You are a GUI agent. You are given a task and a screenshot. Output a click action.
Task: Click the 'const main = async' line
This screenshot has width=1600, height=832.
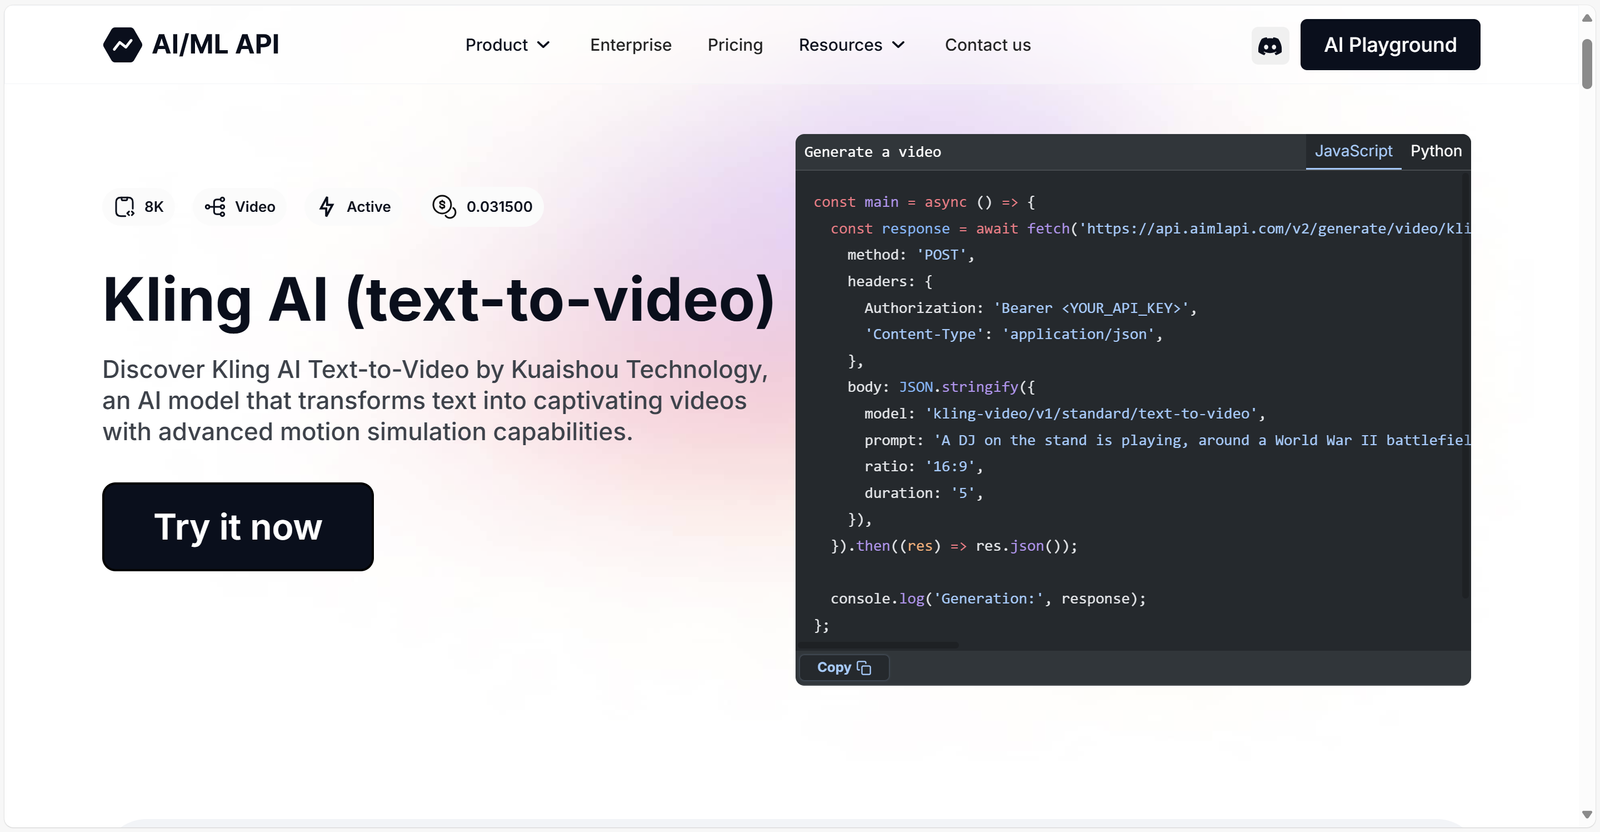[924, 202]
